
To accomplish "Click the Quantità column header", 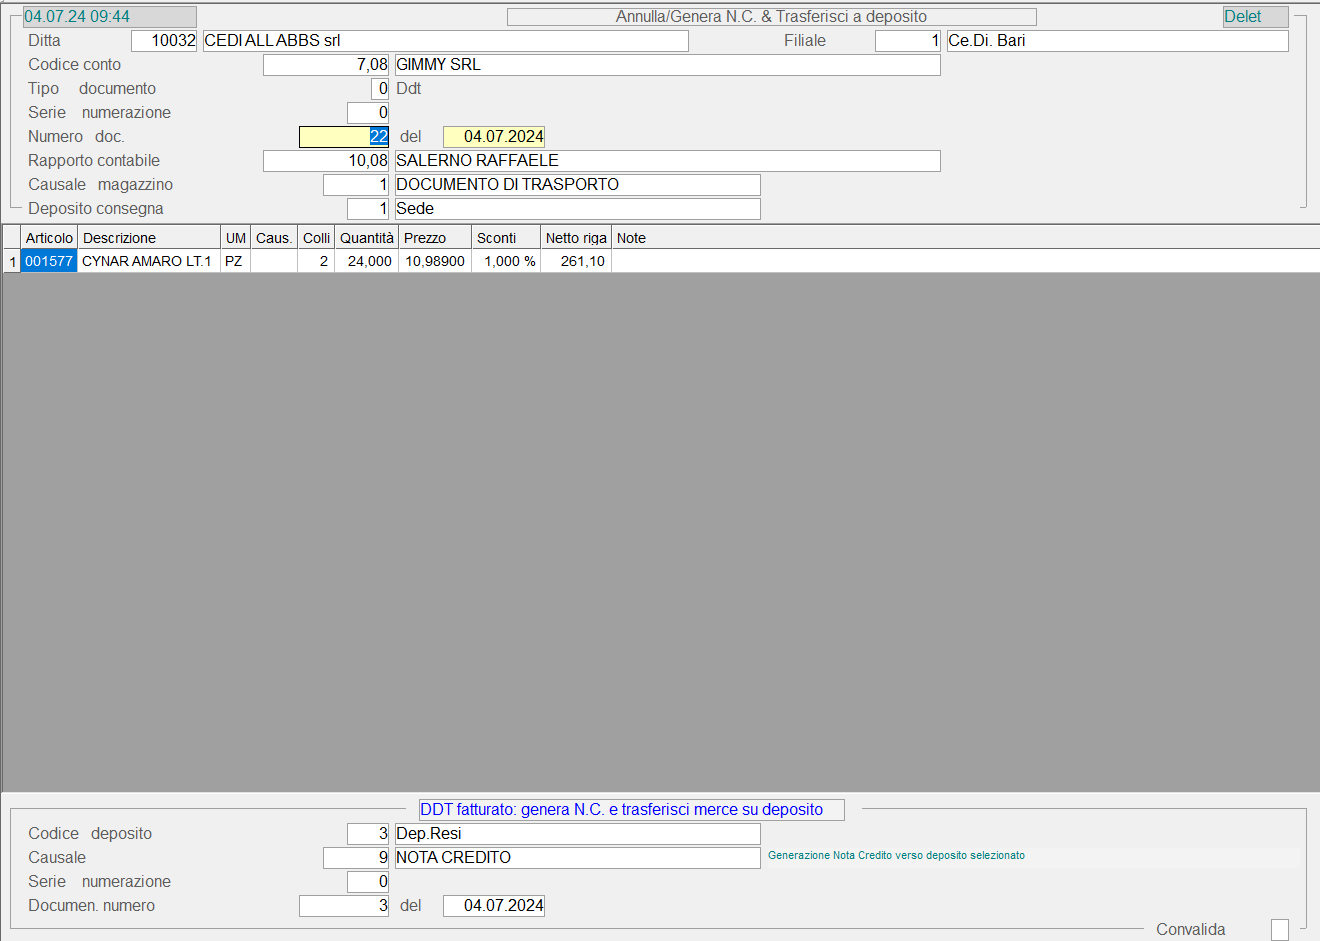I will (366, 238).
